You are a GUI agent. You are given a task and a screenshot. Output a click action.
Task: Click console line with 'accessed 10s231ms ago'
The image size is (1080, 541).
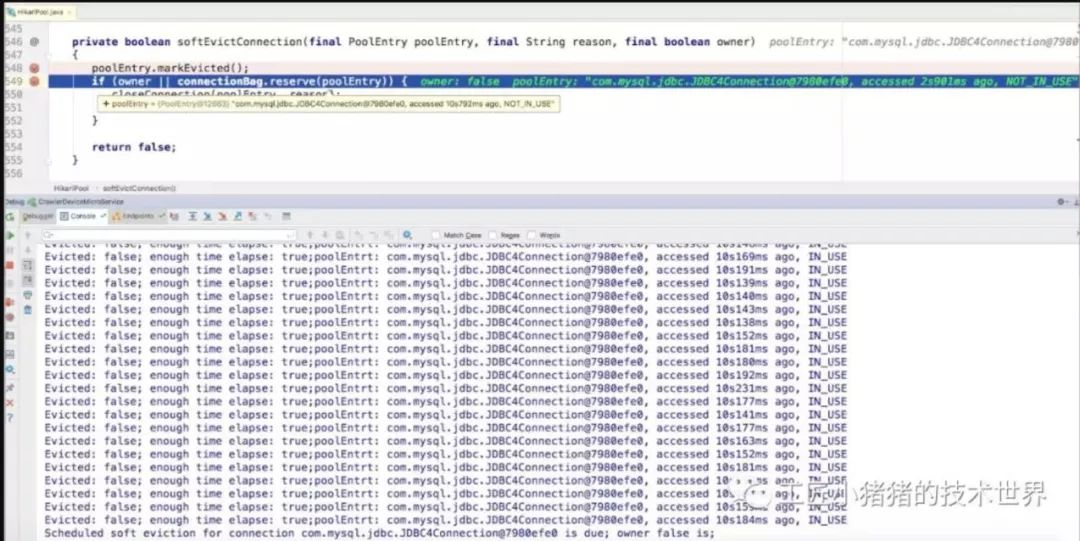pyautogui.click(x=446, y=389)
